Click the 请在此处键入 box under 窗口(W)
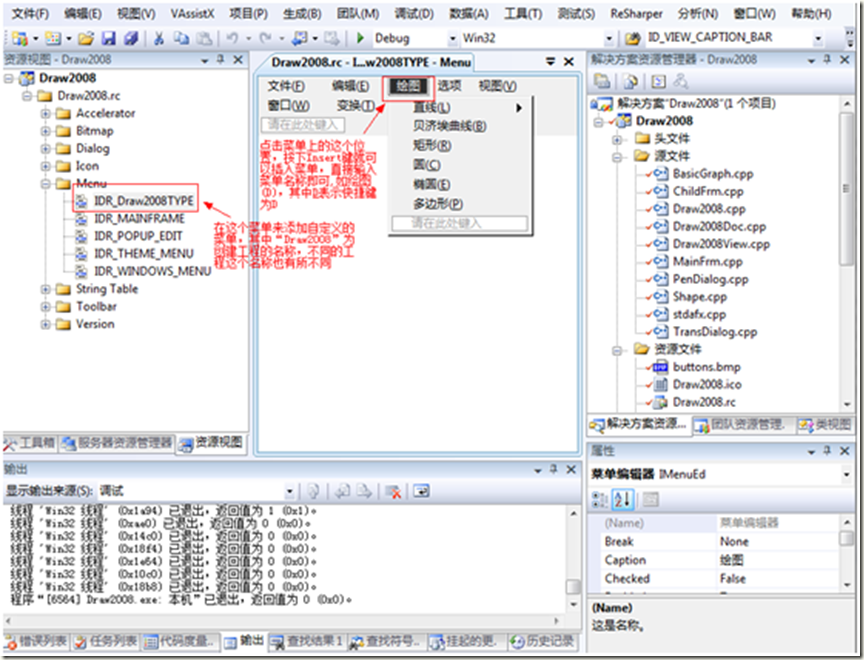 [x=303, y=125]
